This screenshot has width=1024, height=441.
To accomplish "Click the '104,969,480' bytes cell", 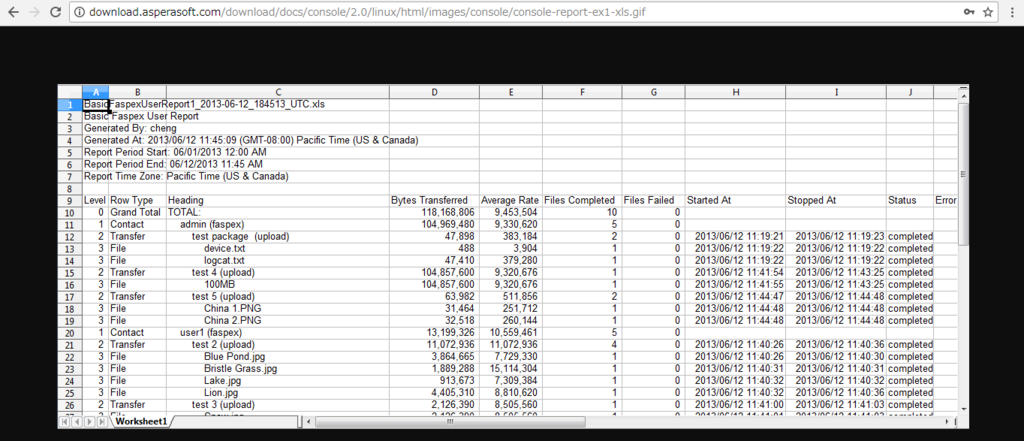I will pyautogui.click(x=434, y=224).
